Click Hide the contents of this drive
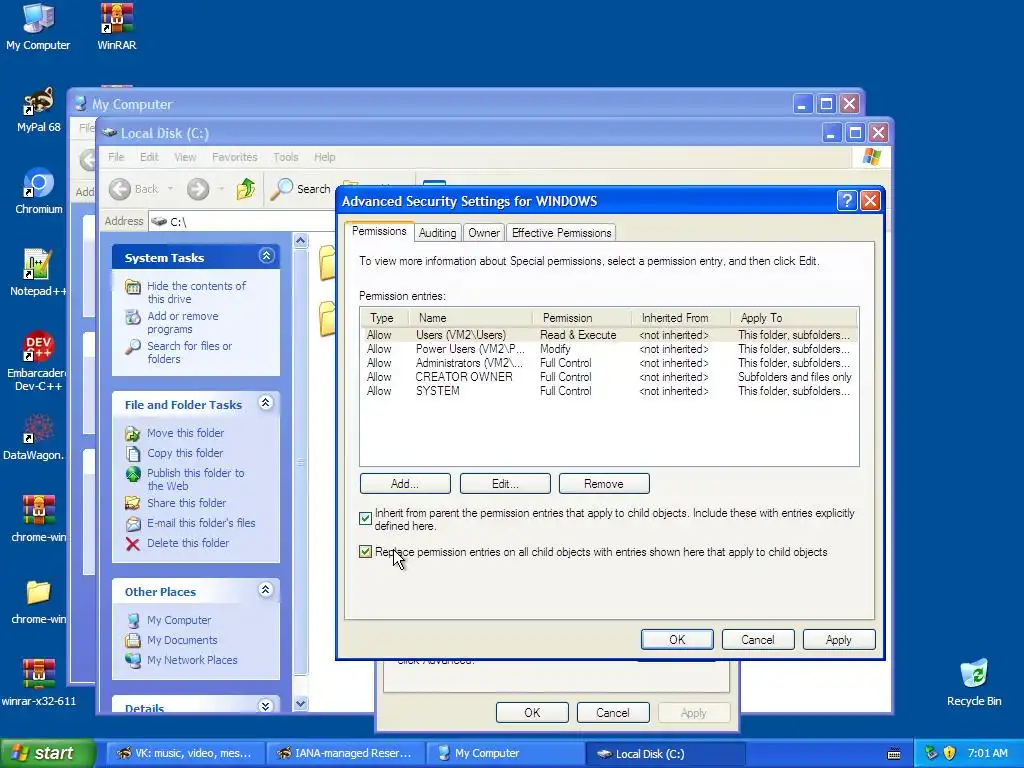 pos(196,292)
